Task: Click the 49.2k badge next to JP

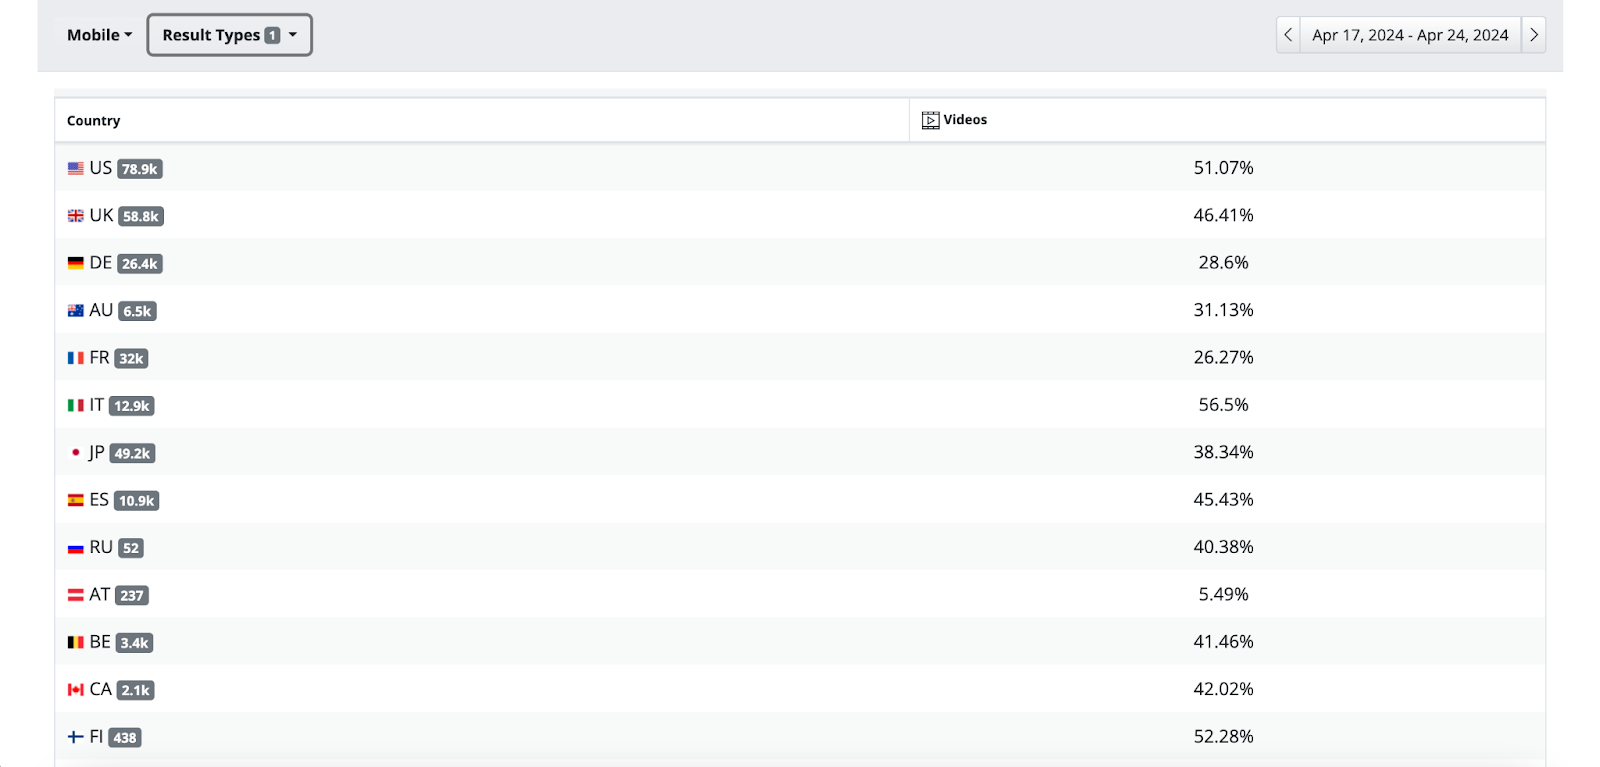Action: tap(133, 453)
